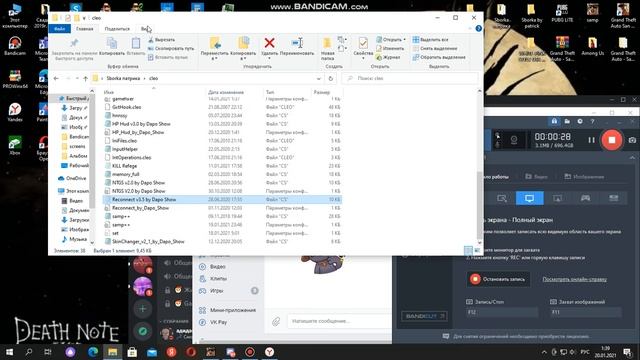Collapse Bandicam panel chevron
Viewport: 640px width, 360px height.
pyautogui.click(x=632, y=158)
